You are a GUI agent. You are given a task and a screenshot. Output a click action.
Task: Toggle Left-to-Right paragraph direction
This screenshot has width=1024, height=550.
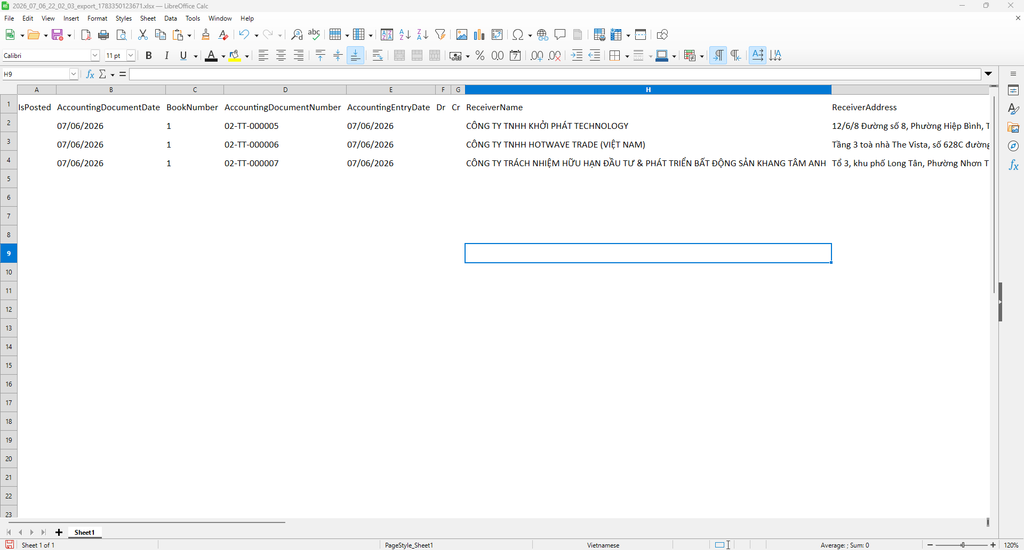click(718, 56)
